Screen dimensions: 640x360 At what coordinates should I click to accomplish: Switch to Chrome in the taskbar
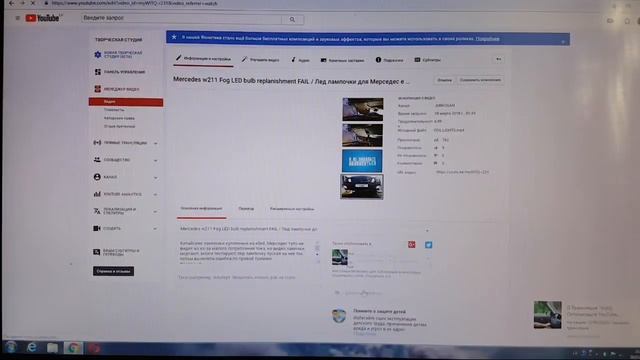[x=73, y=348]
